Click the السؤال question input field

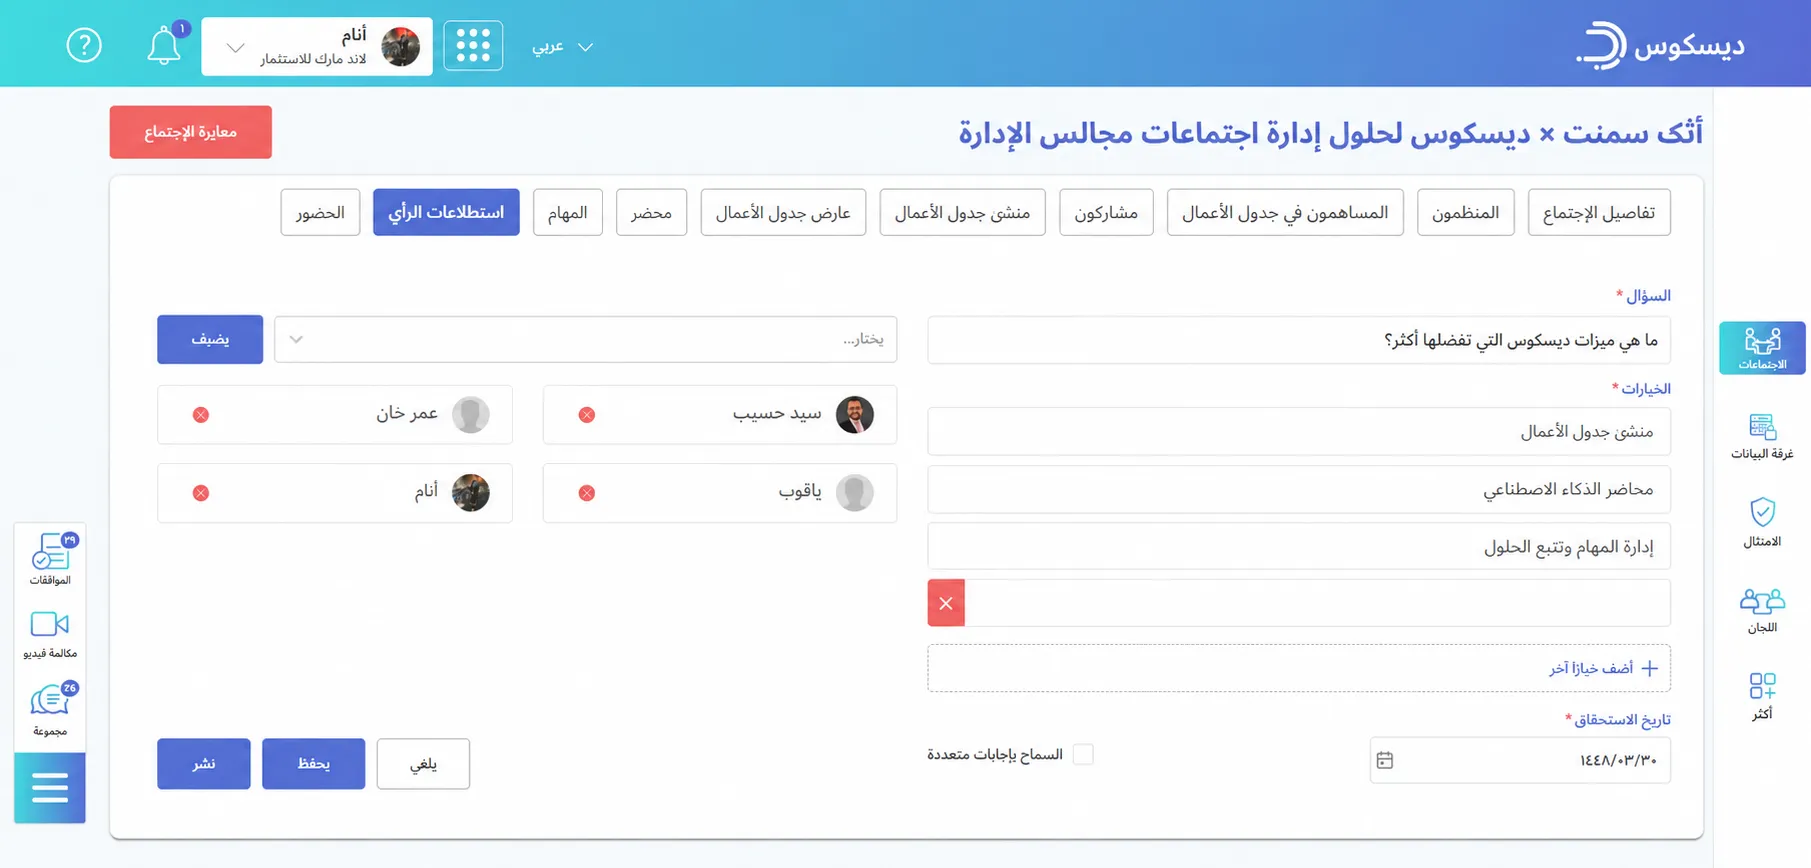1299,340
